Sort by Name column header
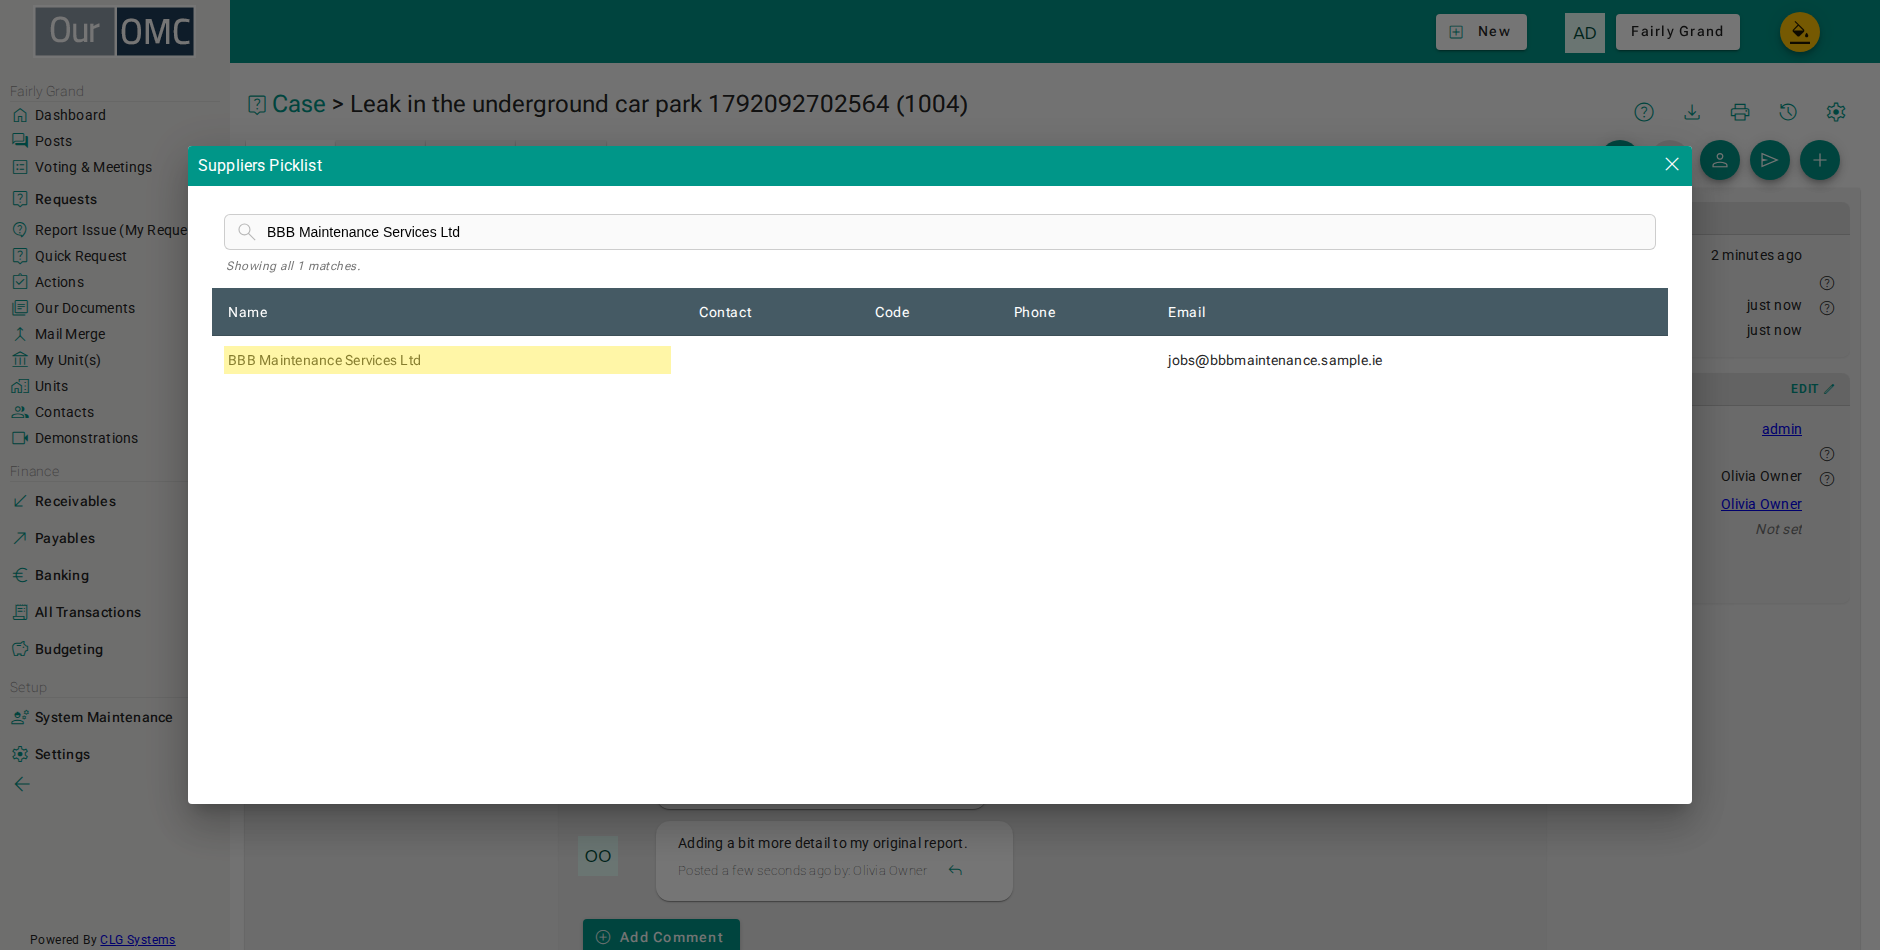 coord(247,312)
